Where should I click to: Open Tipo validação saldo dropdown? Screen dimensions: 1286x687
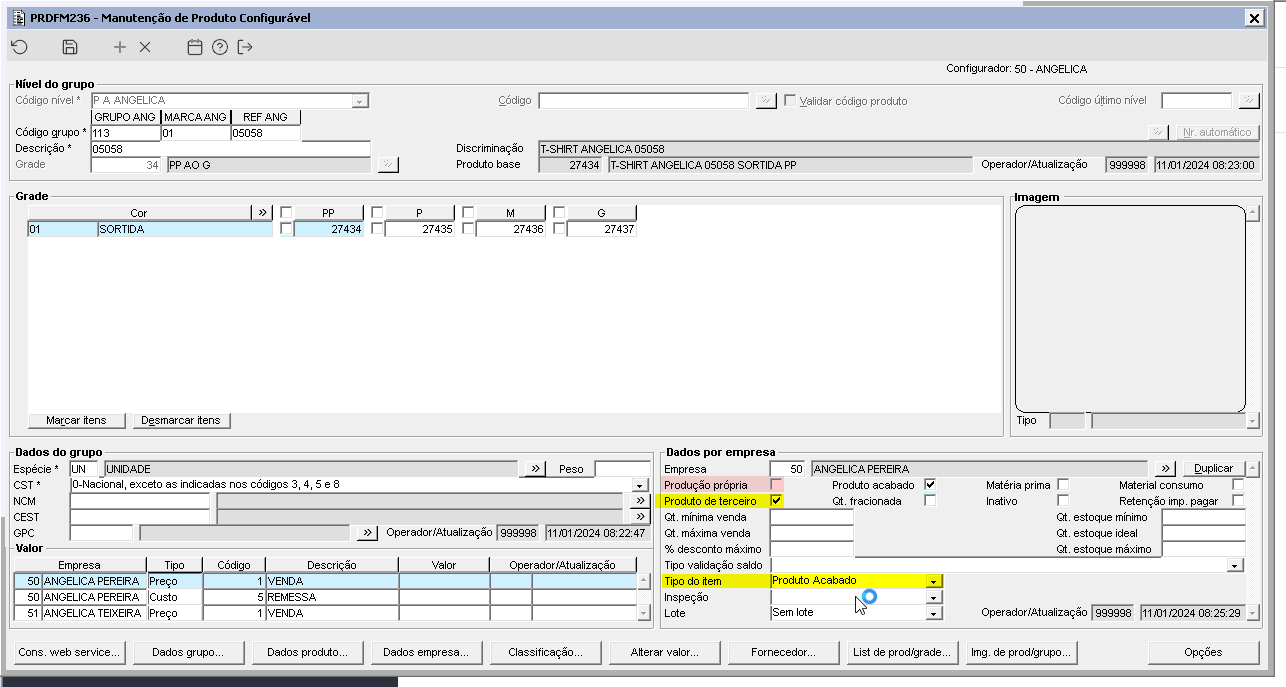[1236, 565]
